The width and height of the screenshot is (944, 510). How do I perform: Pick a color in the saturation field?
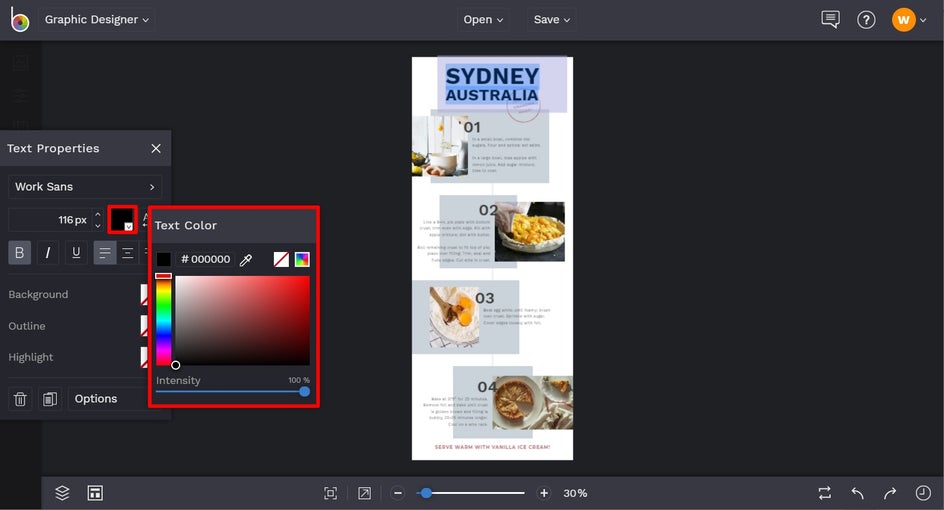pos(243,320)
